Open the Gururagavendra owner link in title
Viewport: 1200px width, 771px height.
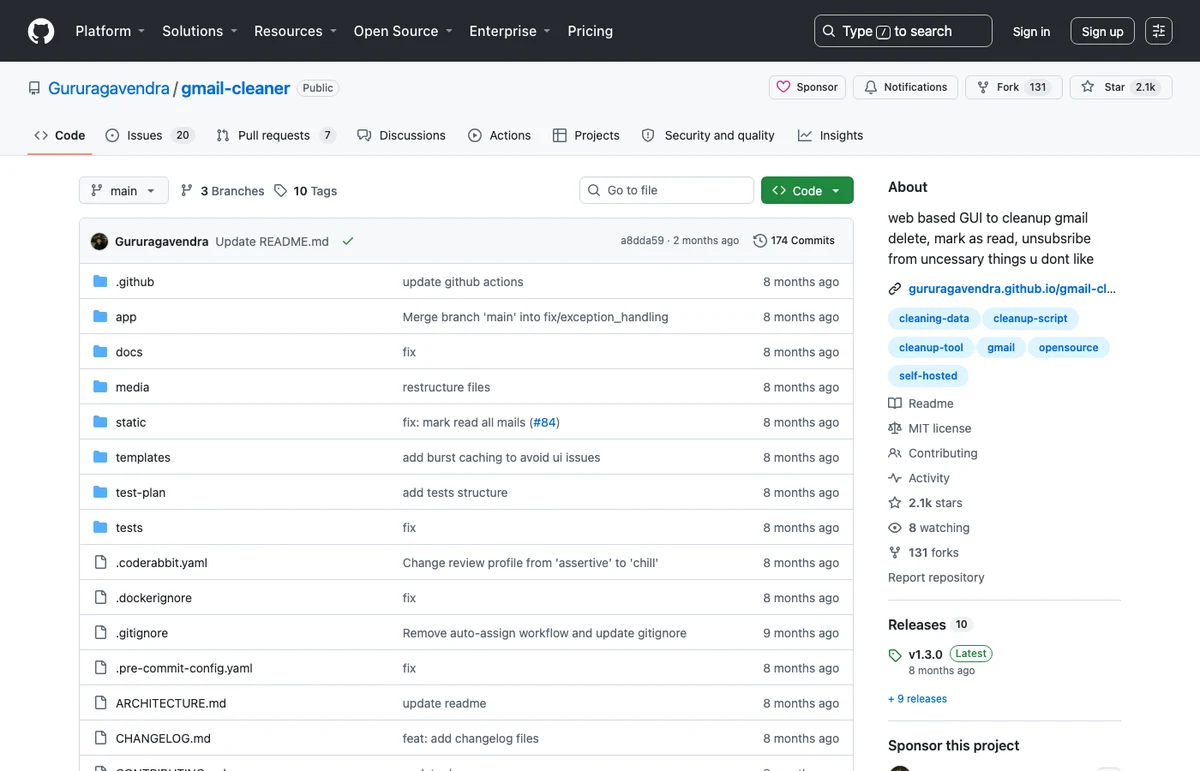109,88
